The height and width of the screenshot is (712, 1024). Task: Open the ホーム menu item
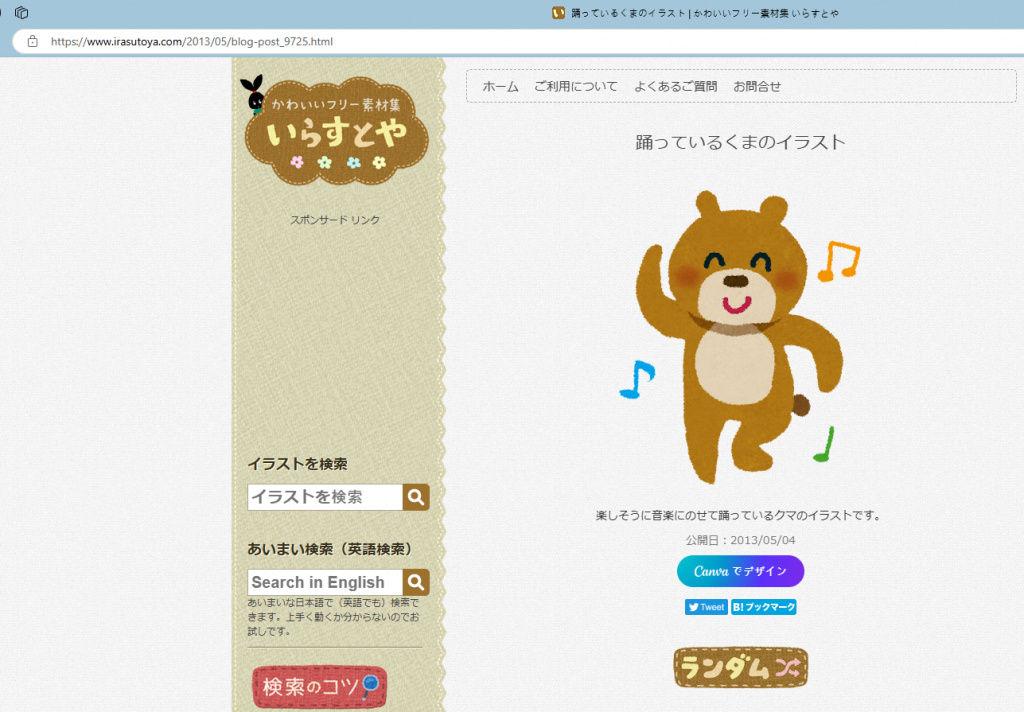click(500, 86)
